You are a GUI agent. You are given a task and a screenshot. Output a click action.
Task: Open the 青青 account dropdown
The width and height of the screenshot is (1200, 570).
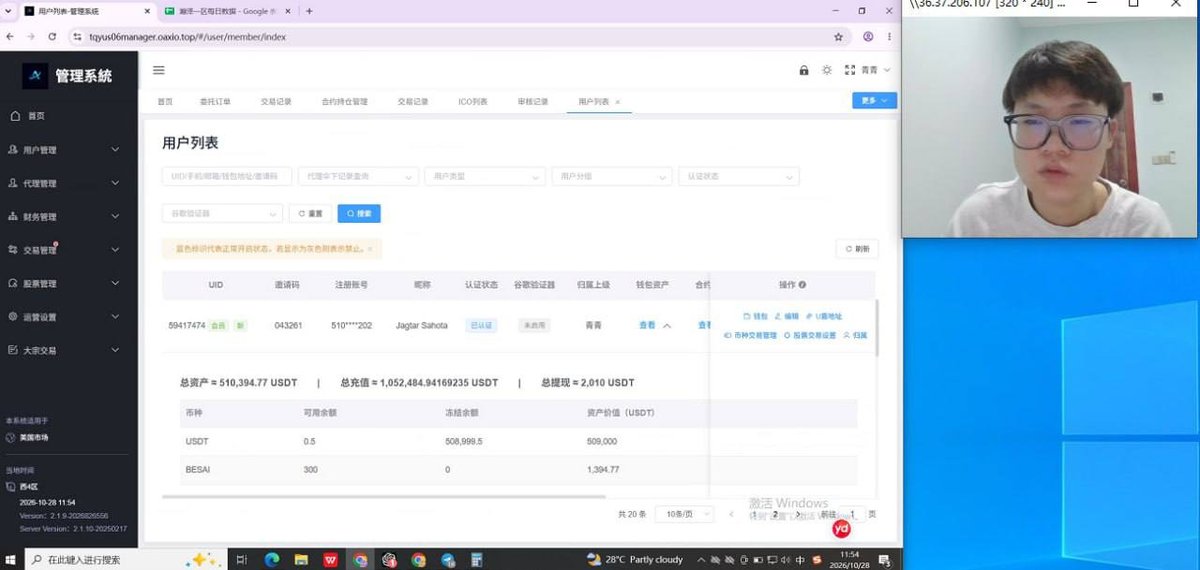click(x=875, y=70)
